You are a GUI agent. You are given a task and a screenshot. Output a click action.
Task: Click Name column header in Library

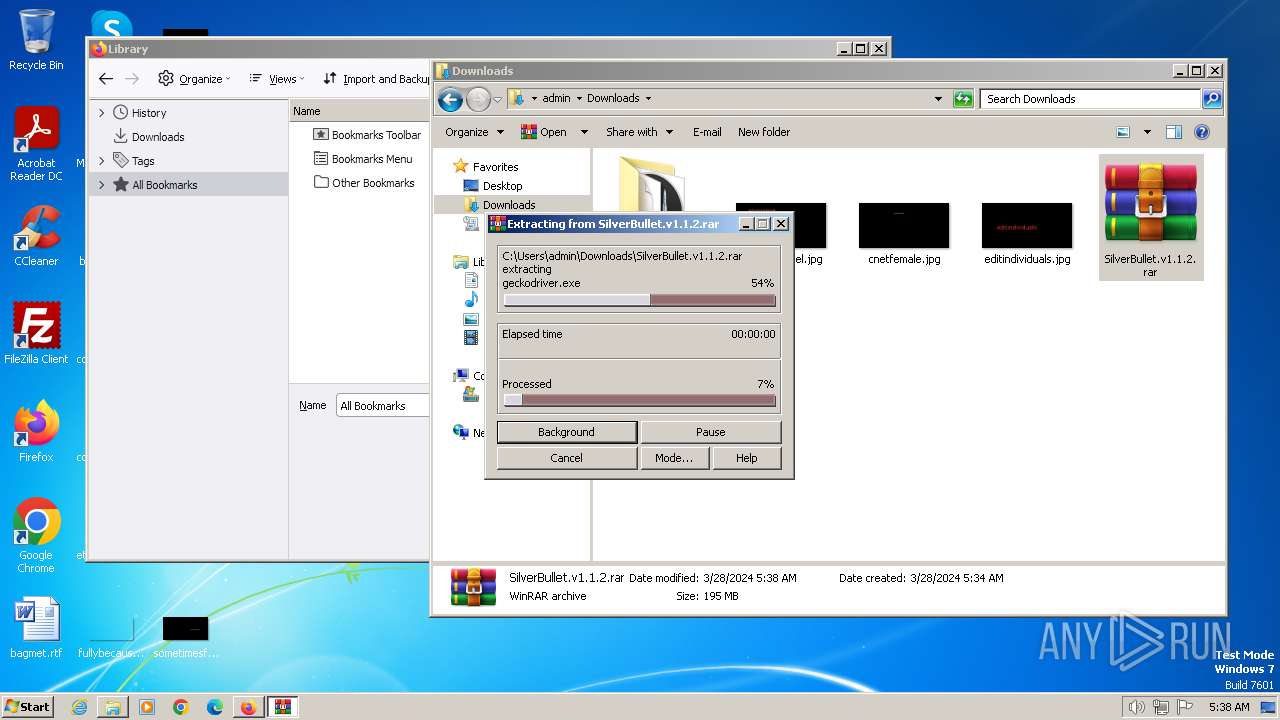tap(360, 111)
